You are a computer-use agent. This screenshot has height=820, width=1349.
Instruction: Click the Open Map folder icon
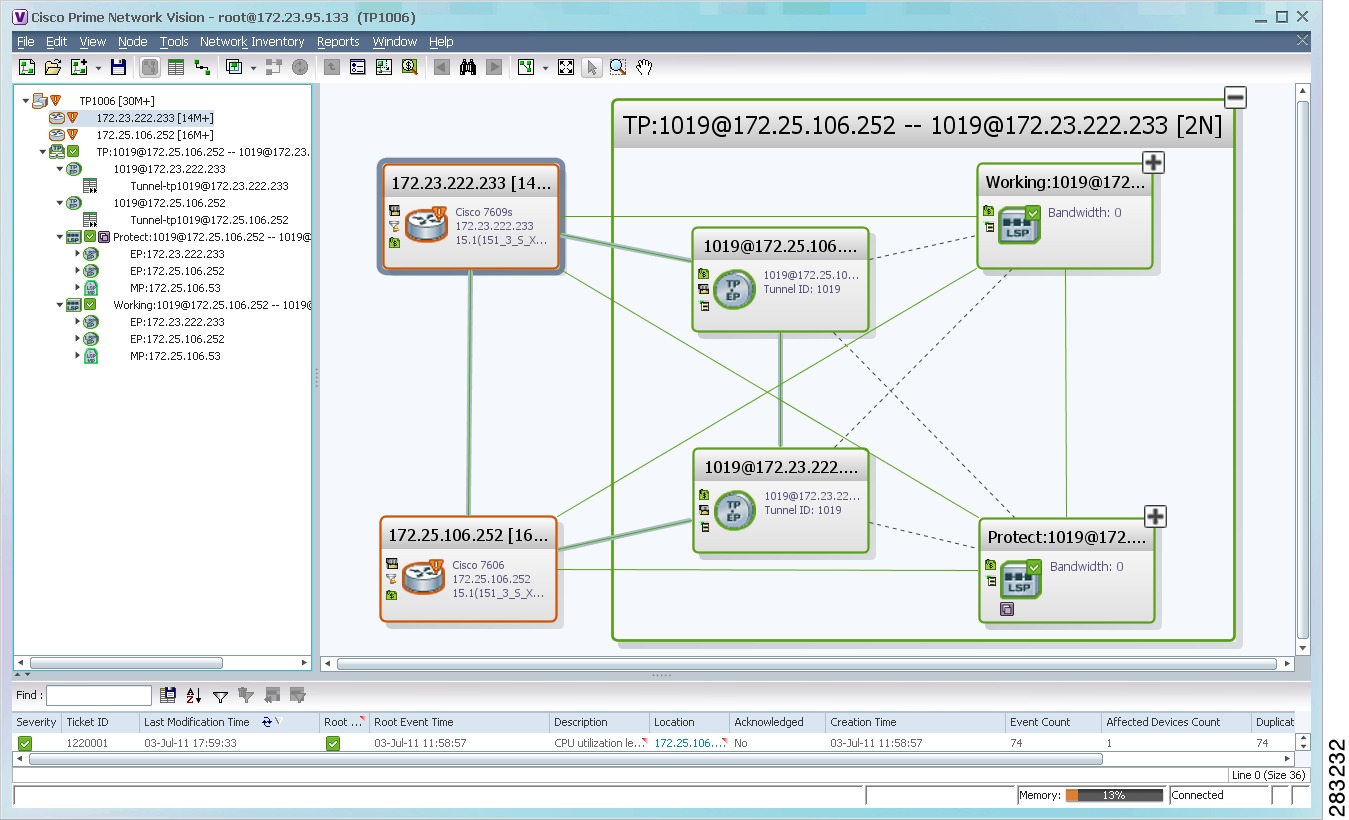(53, 67)
